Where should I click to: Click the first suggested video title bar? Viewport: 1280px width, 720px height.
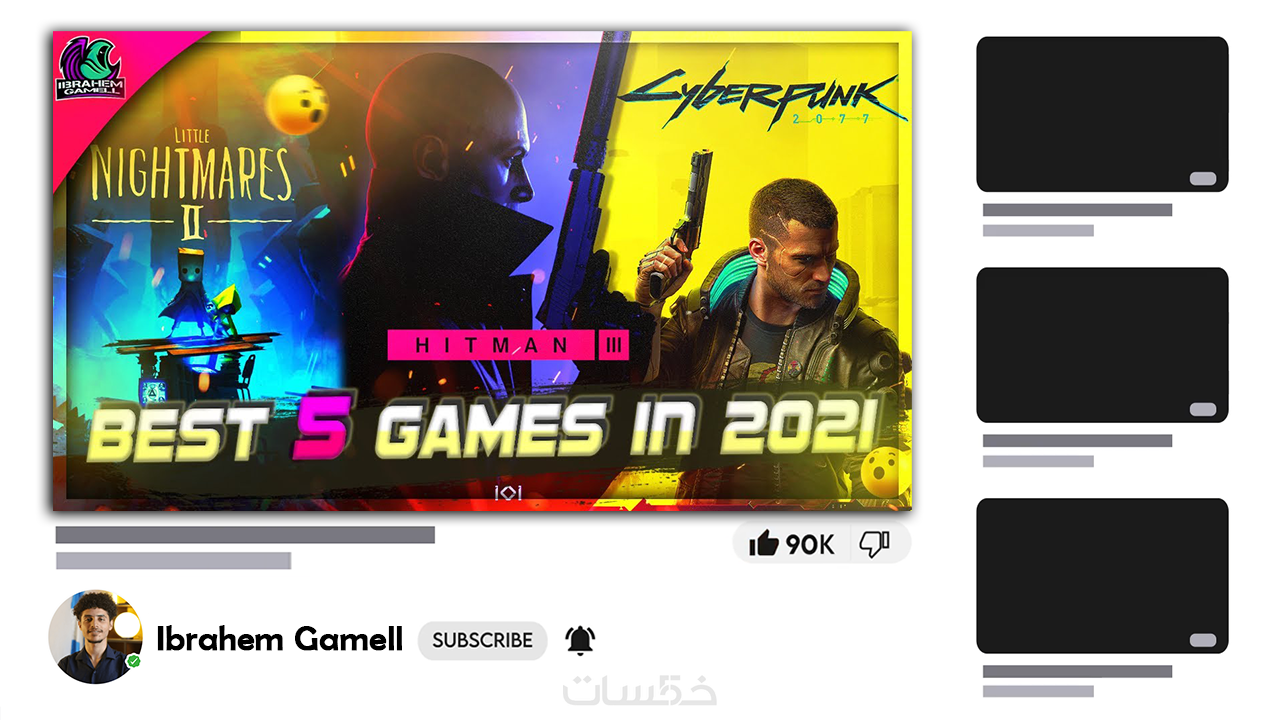pyautogui.click(x=1077, y=210)
